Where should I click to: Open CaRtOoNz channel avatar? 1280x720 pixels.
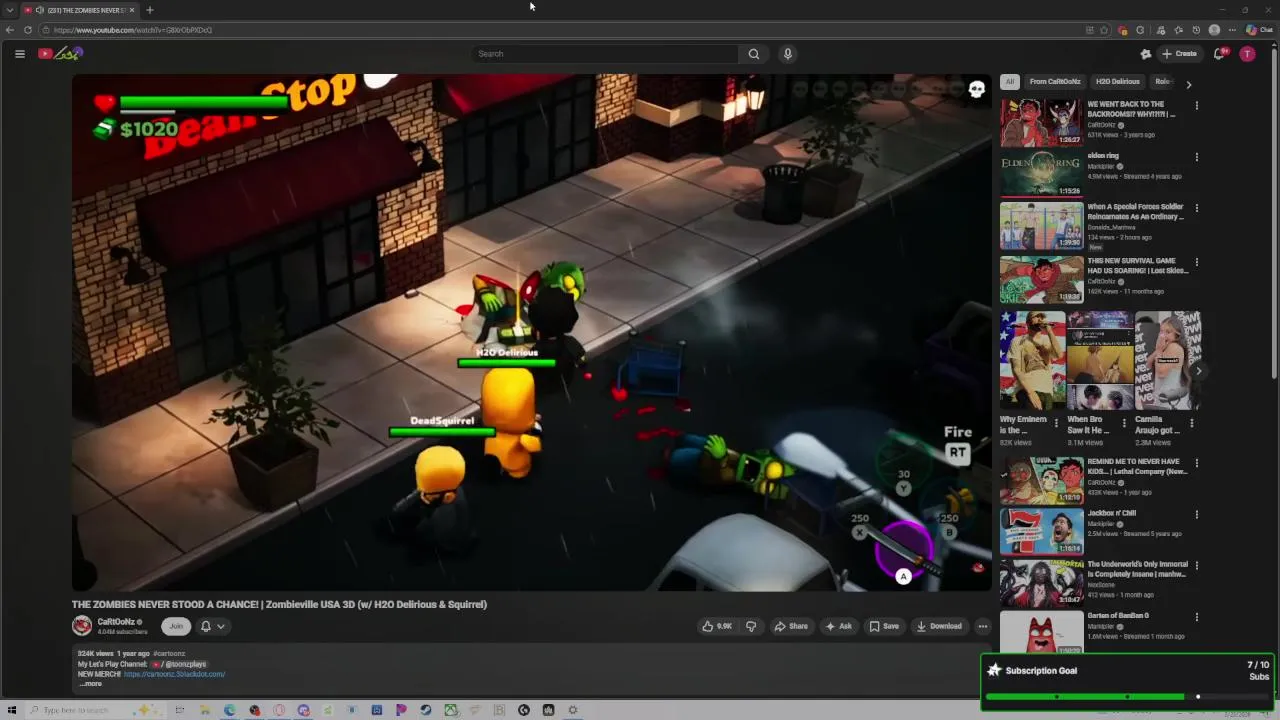(82, 626)
